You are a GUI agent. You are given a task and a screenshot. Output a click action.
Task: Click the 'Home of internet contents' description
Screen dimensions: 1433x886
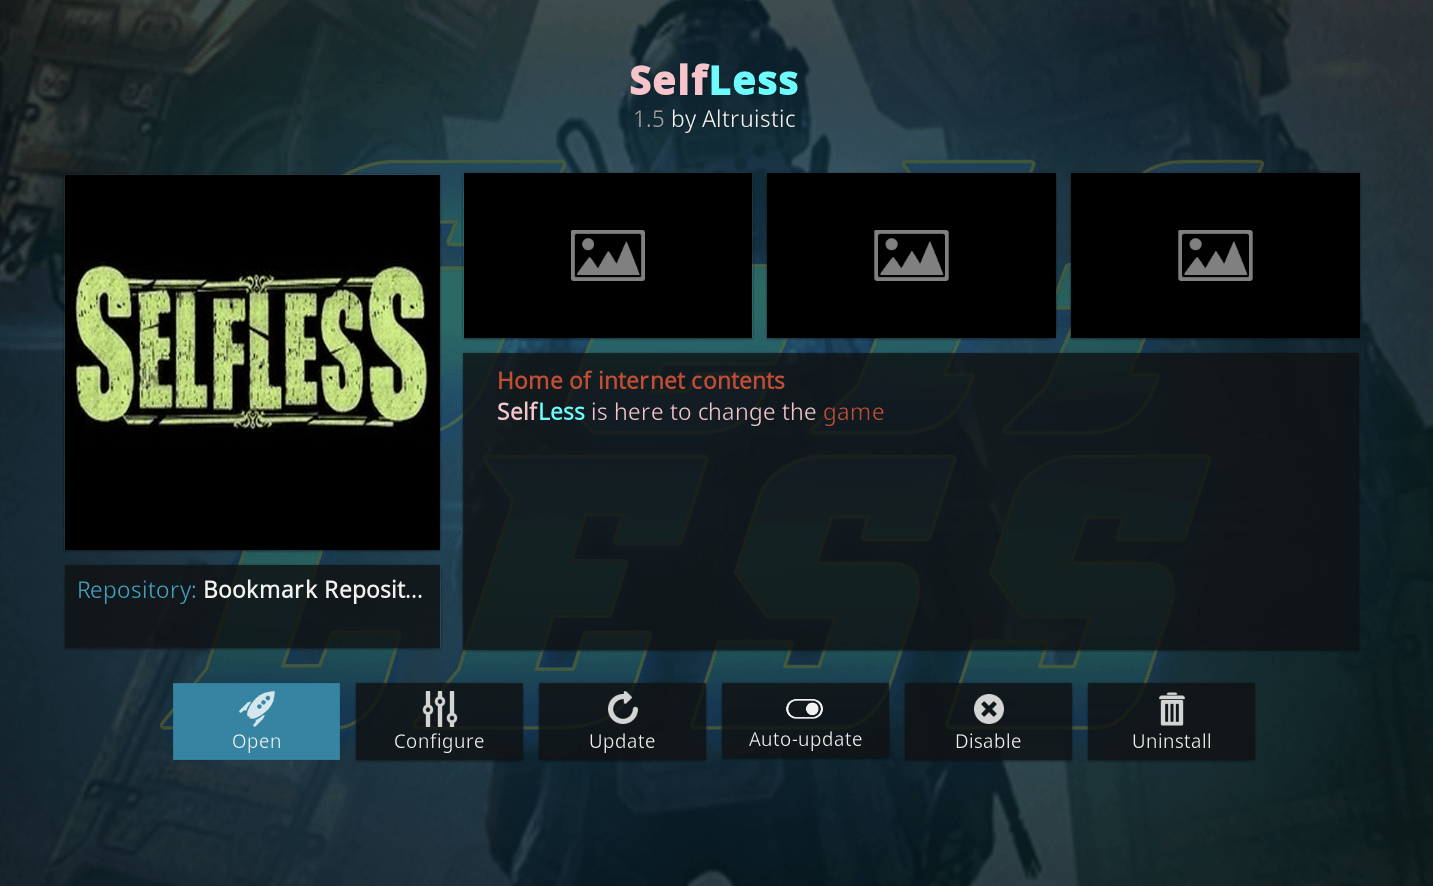click(x=641, y=381)
